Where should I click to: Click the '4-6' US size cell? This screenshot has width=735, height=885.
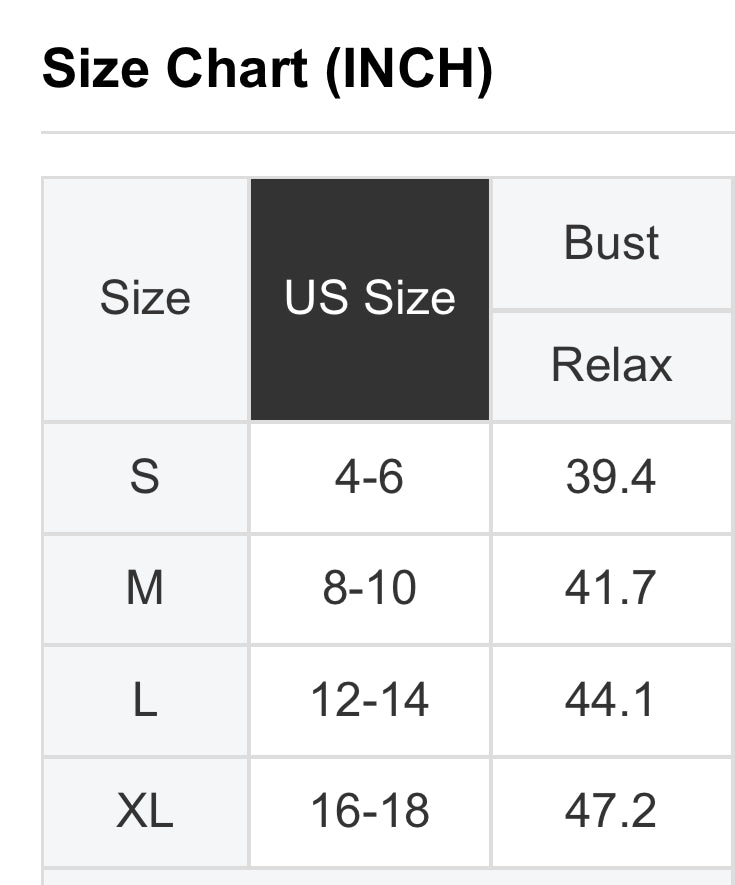click(370, 477)
